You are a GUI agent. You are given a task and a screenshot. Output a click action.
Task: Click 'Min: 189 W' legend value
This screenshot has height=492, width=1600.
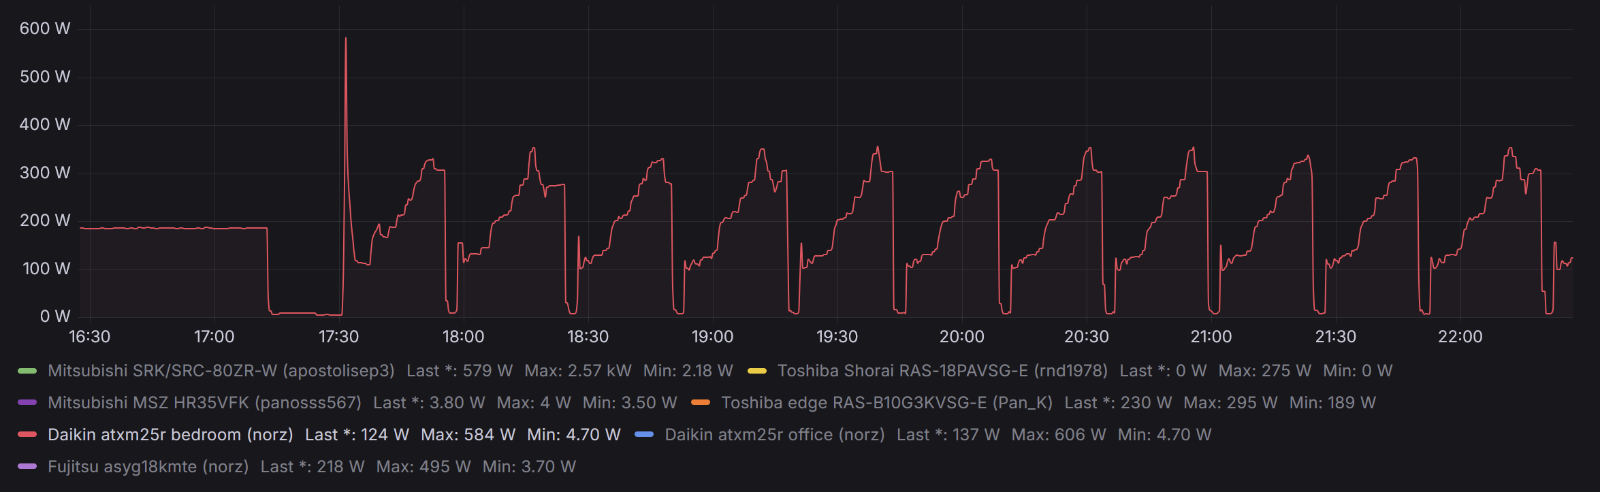[1333, 403]
